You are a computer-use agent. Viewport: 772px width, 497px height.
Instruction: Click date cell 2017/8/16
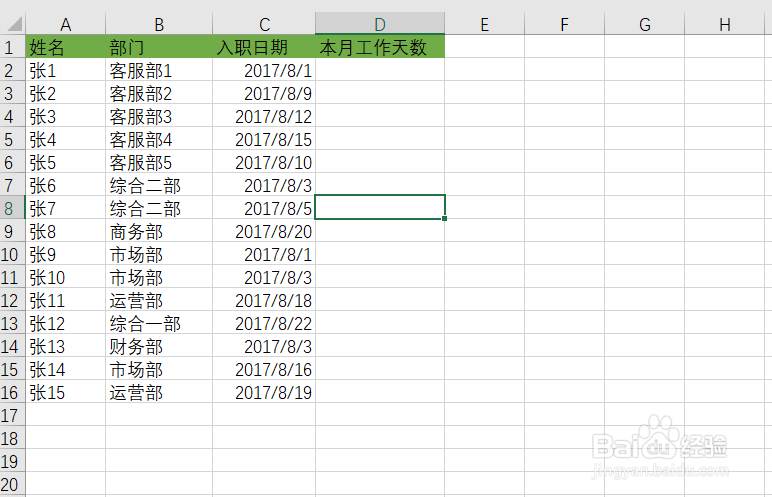[264, 368]
